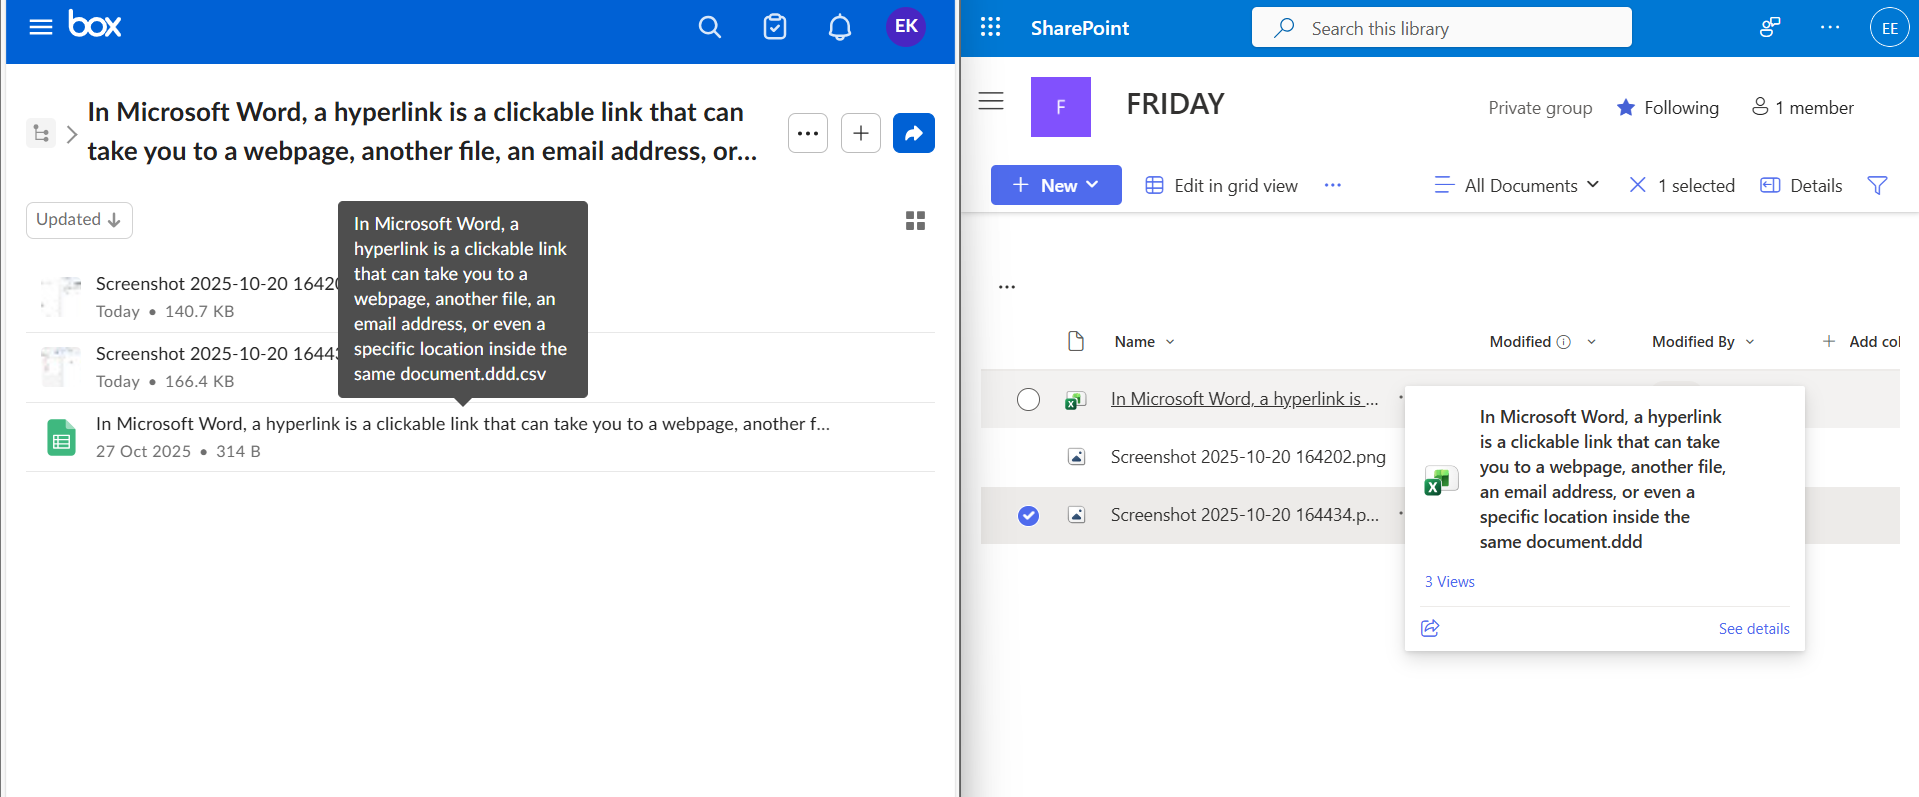Open Box notifications bell

(x=840, y=27)
